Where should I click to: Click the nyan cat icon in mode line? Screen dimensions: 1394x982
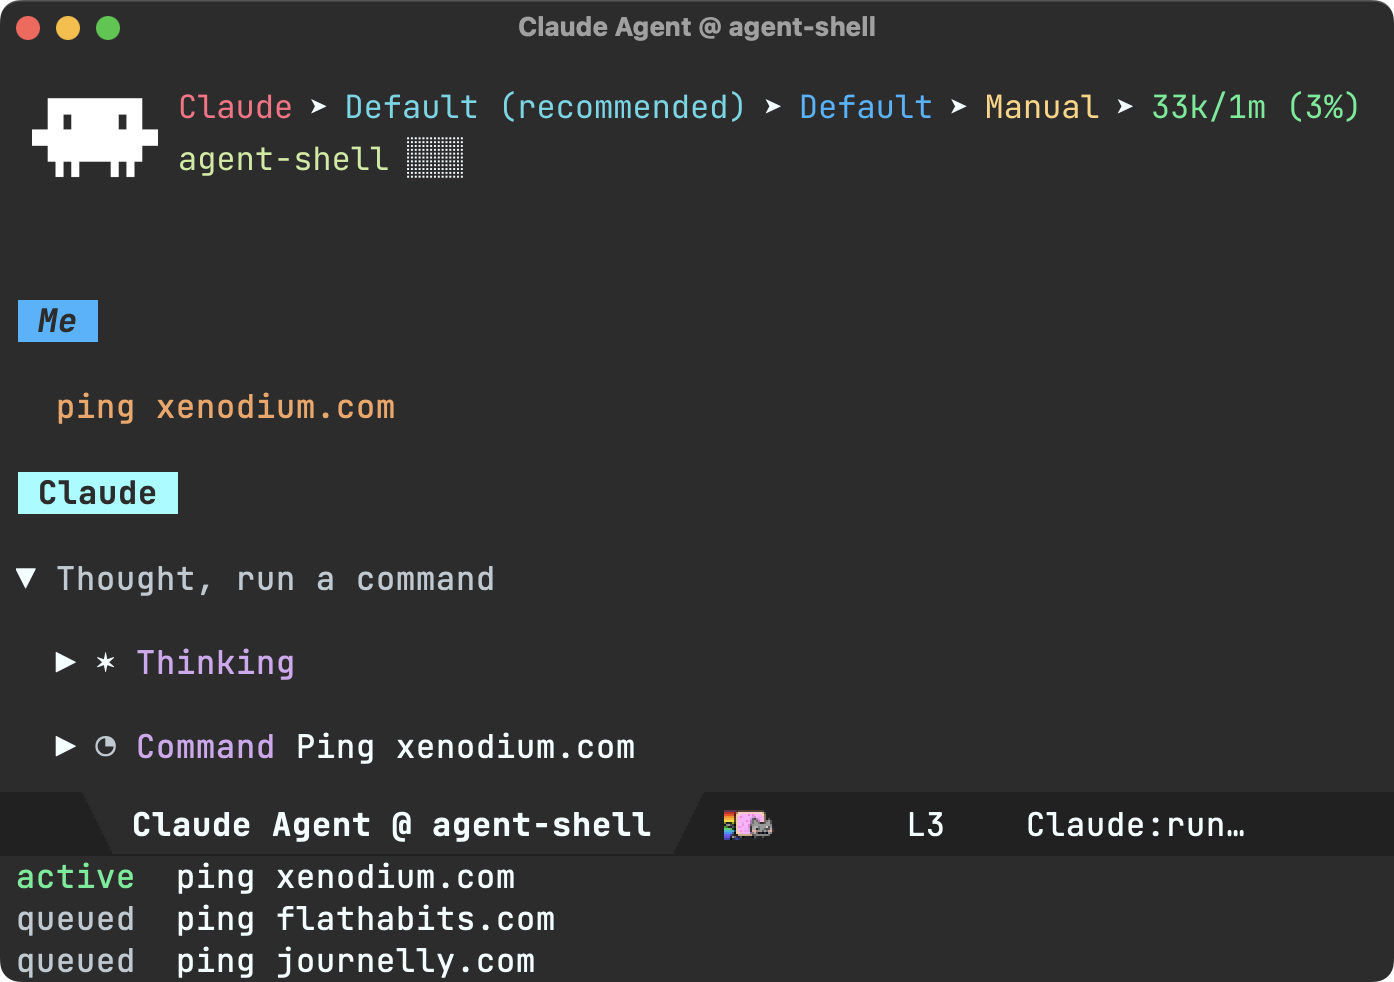point(747,825)
